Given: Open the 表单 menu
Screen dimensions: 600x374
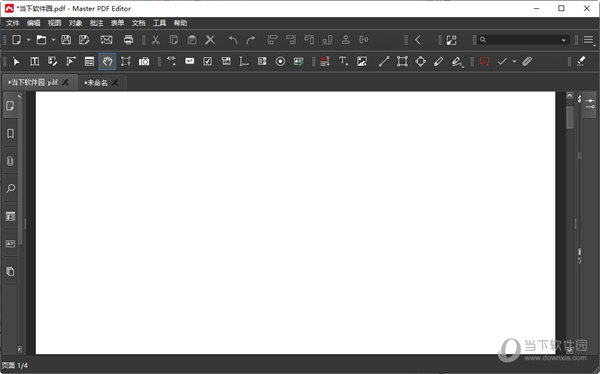Looking at the screenshot, I should 117,23.
